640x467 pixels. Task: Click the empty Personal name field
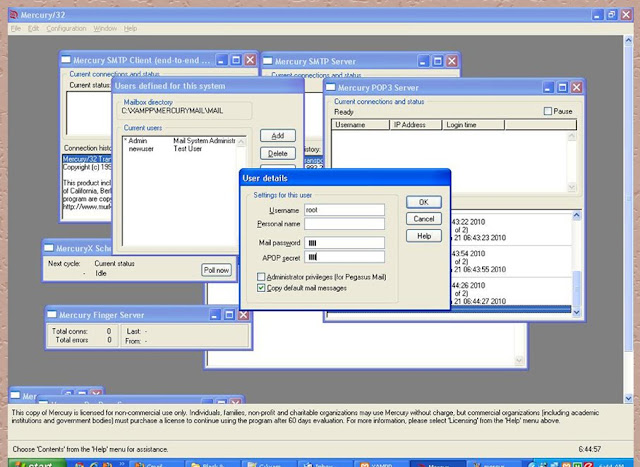pos(344,224)
